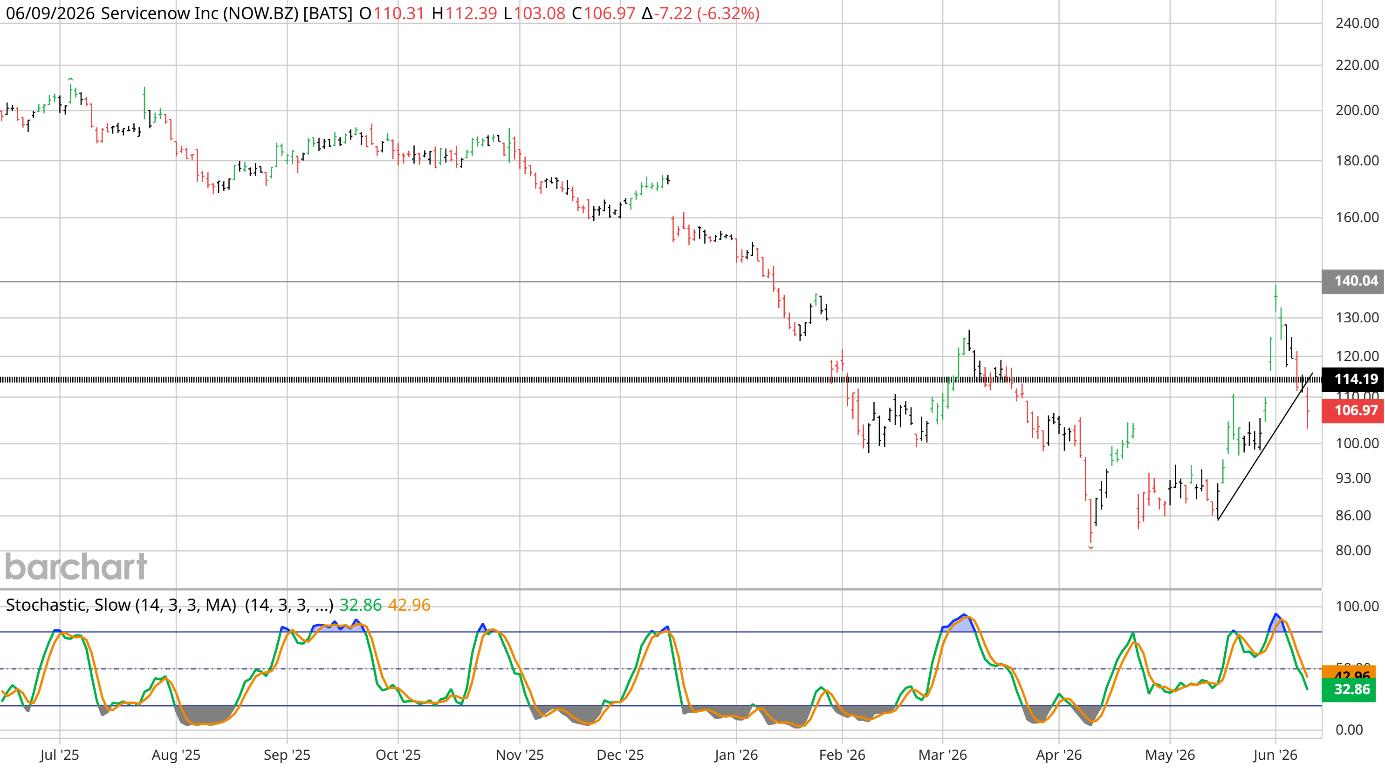Click the 86.00 price axis label
The height and width of the screenshot is (770, 1385).
pos(1355,516)
